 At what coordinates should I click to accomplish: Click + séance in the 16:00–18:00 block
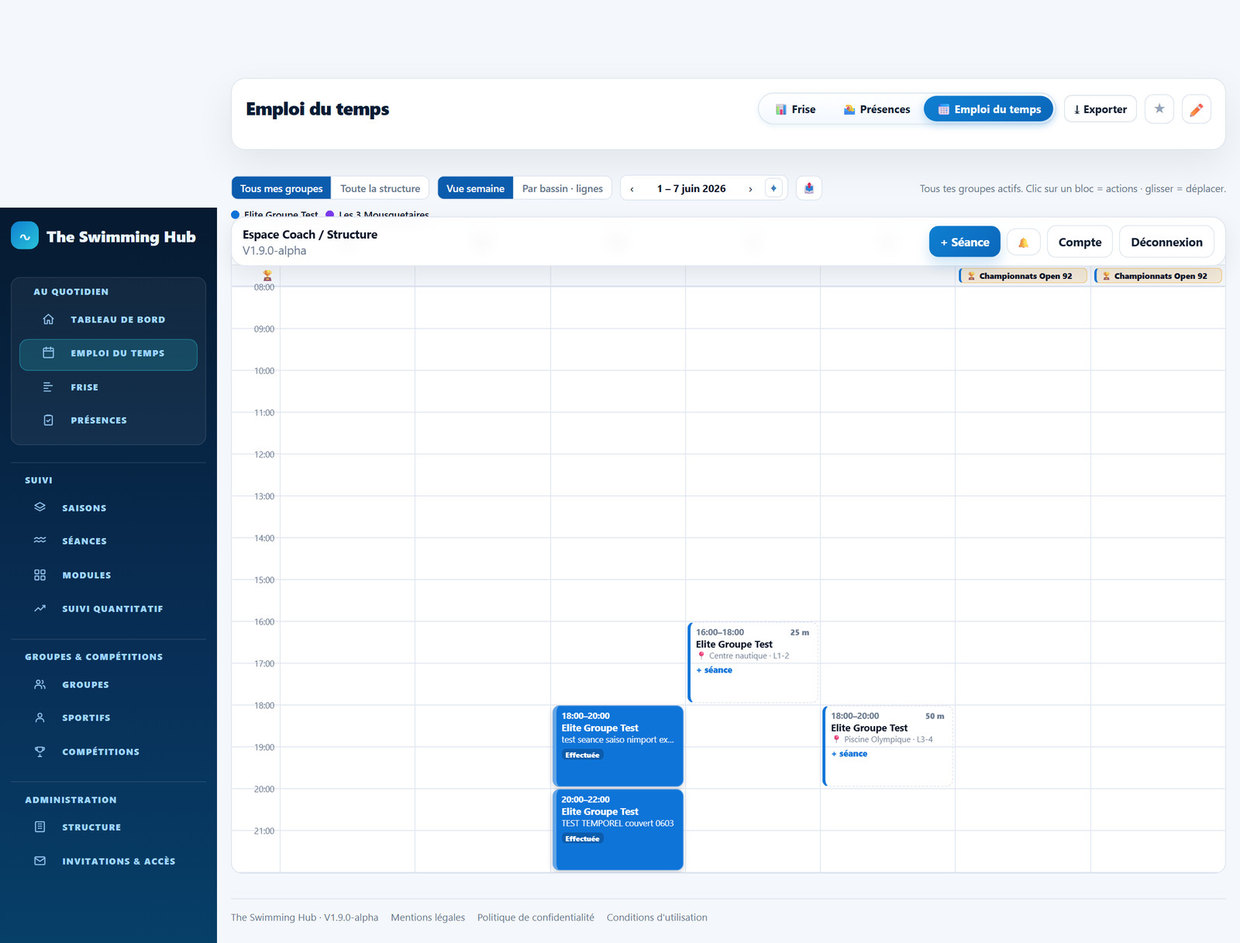(714, 670)
